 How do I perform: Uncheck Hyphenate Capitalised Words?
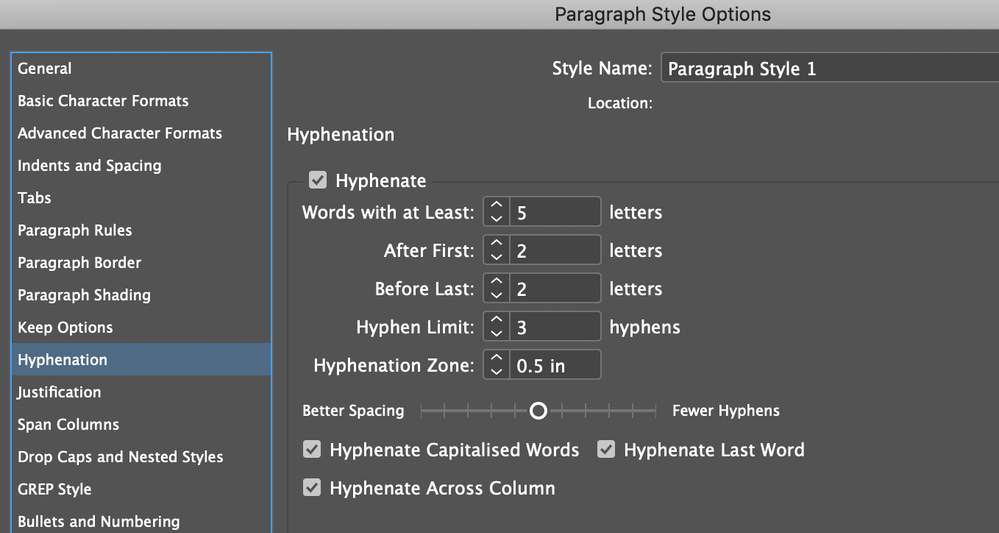coord(312,450)
